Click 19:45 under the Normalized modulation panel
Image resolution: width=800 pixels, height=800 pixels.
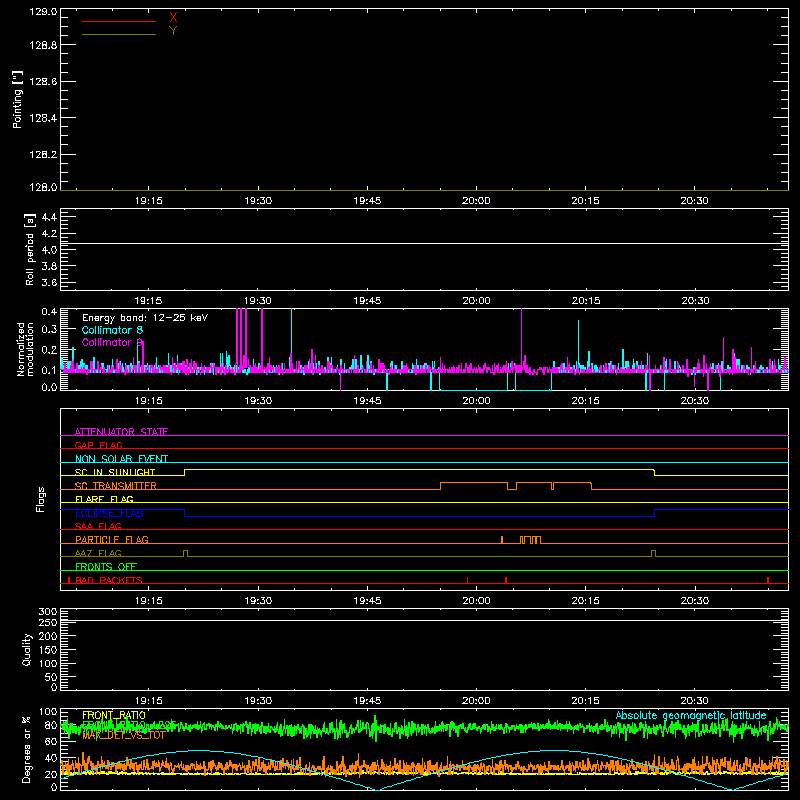pos(367,401)
